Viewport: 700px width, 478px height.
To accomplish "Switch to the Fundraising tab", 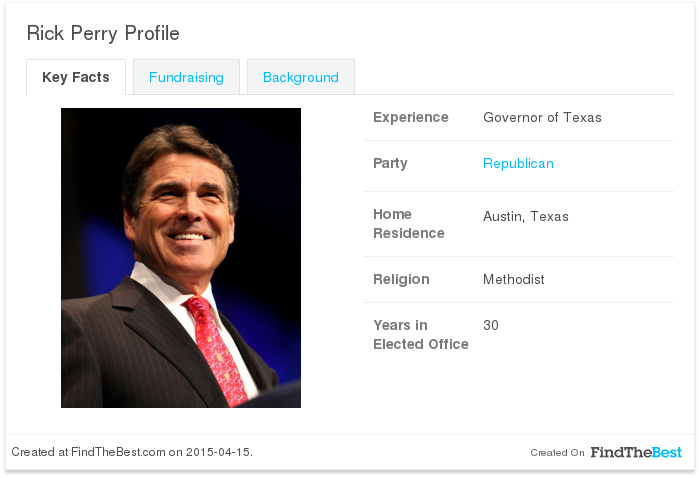I will point(186,77).
